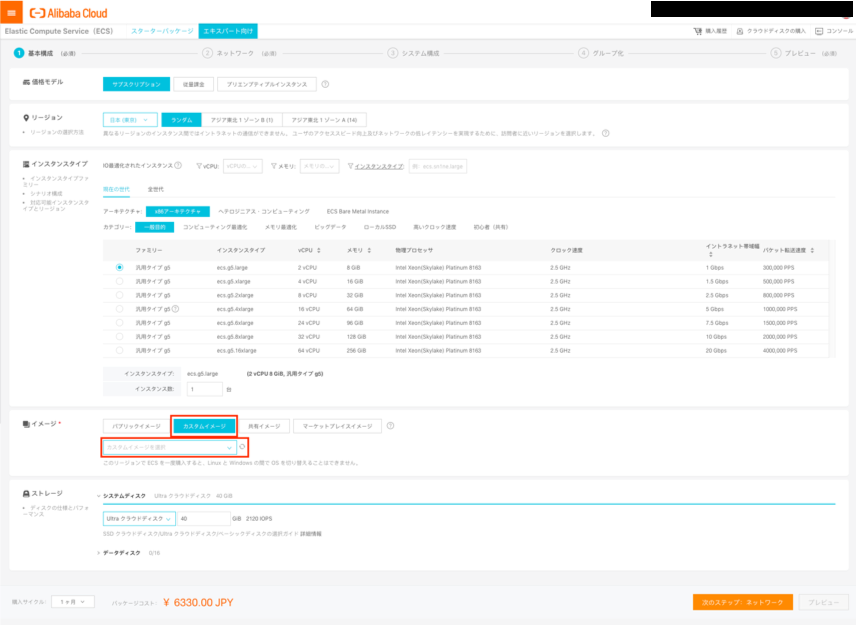This screenshot has width=856, height=625.
Task: Click the cloud disk purchase icon
Action: click(740, 31)
